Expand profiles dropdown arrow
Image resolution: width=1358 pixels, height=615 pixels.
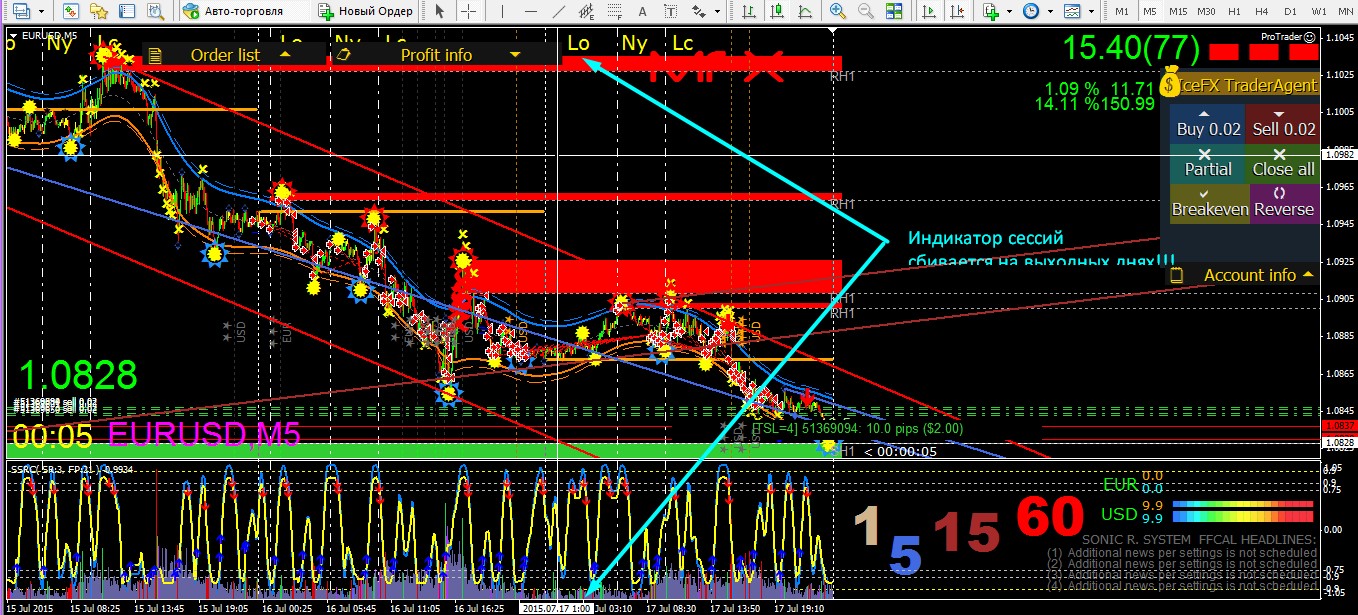pyautogui.click(x=41, y=11)
